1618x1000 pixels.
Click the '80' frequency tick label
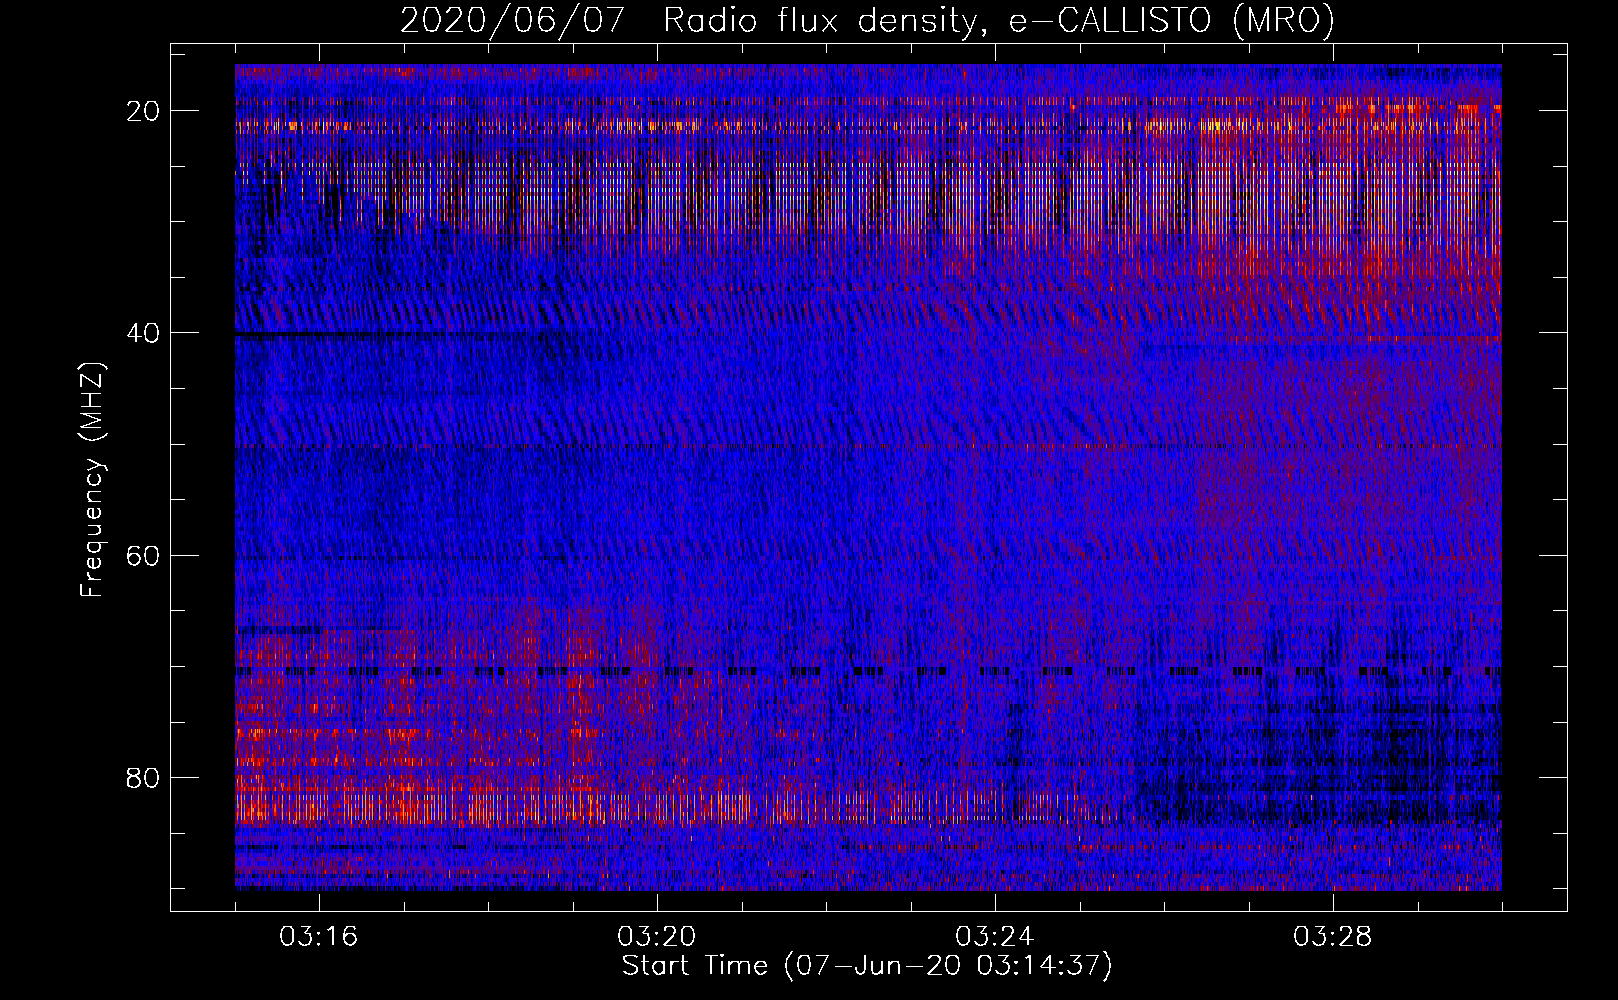(143, 777)
